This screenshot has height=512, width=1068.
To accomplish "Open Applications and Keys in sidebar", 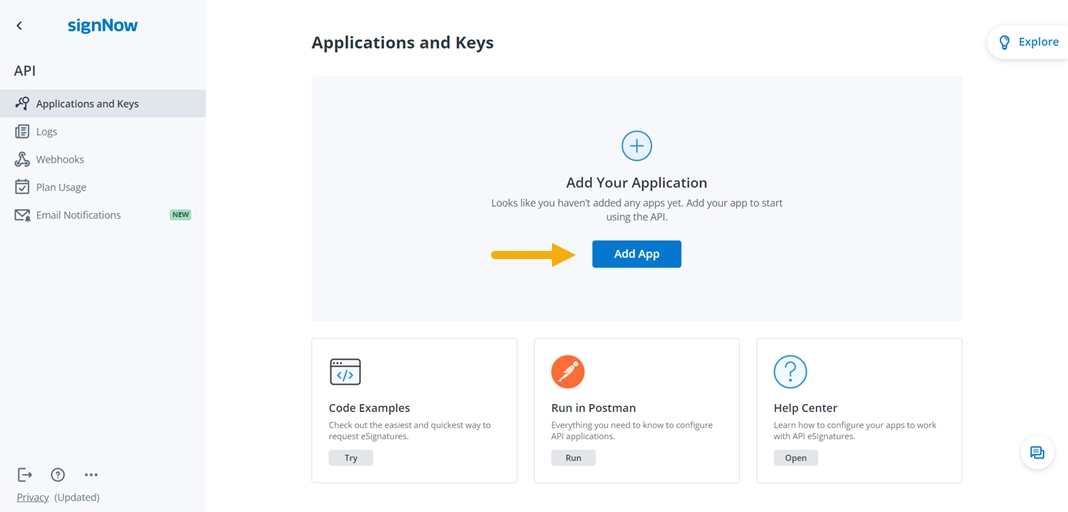I will [103, 103].
